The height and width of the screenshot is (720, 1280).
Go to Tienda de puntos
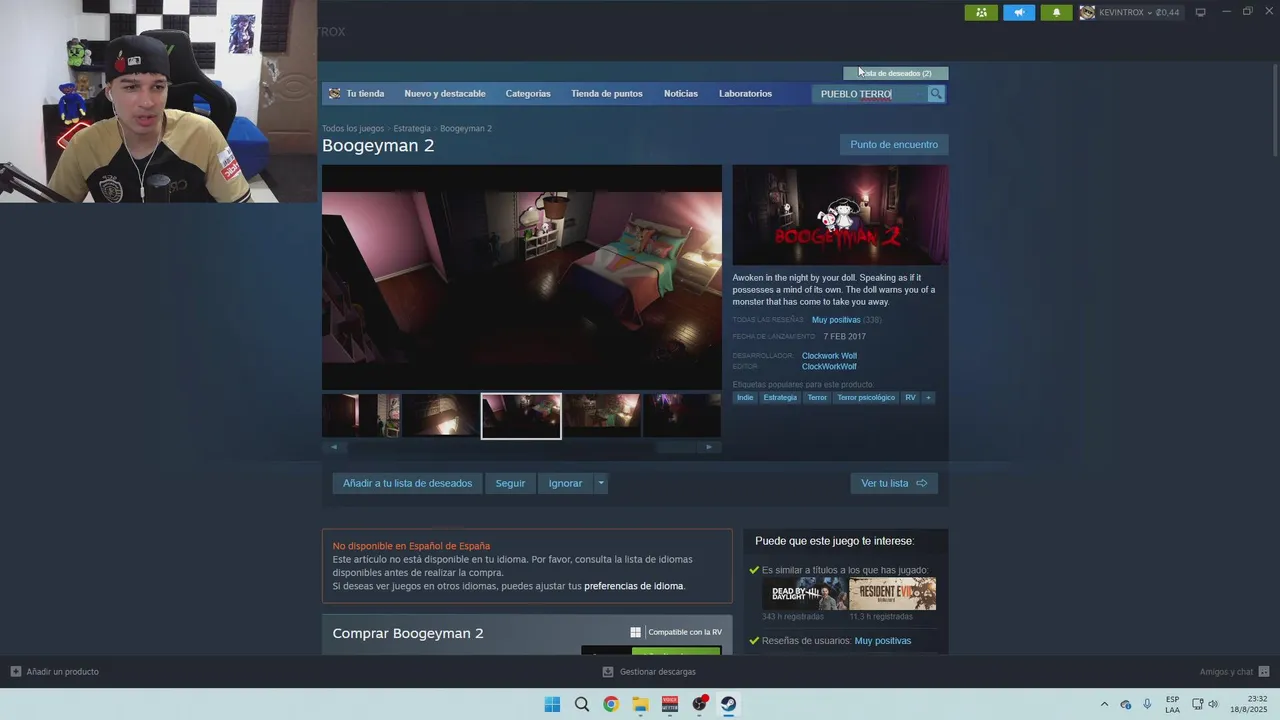click(x=607, y=93)
